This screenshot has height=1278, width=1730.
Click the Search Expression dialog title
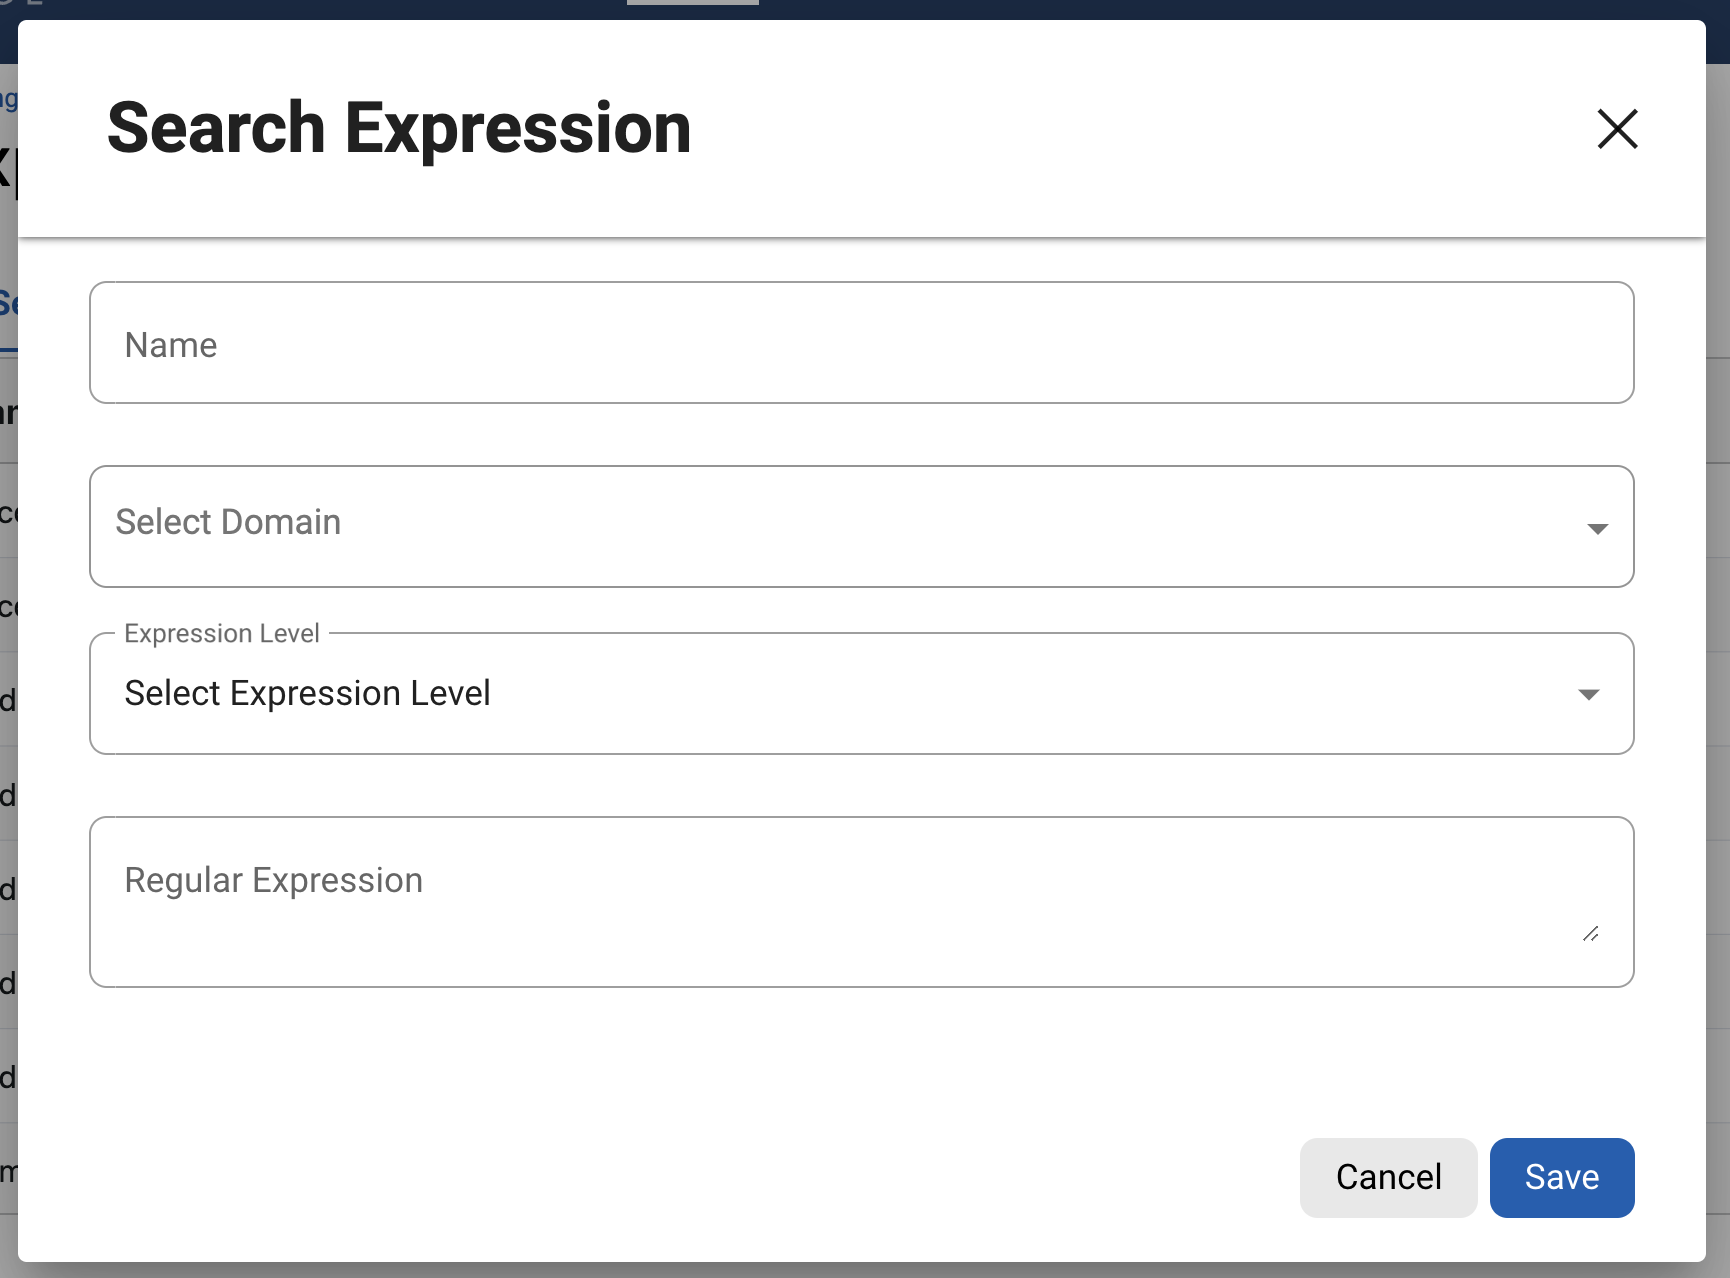(x=399, y=129)
